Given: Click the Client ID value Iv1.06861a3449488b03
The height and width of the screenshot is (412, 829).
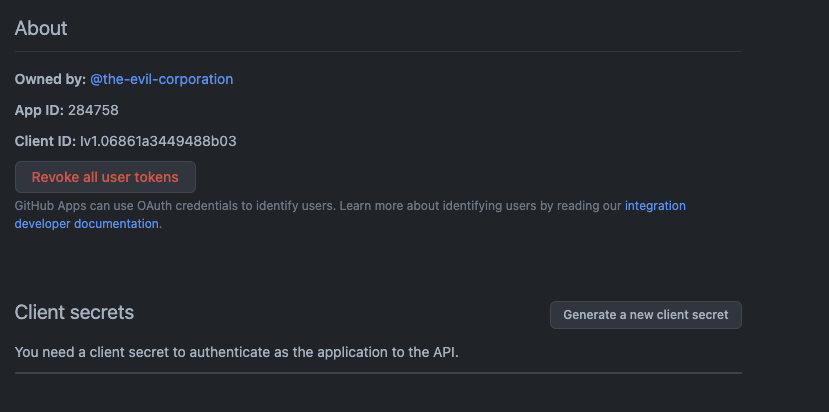Looking at the screenshot, I should tap(158, 141).
